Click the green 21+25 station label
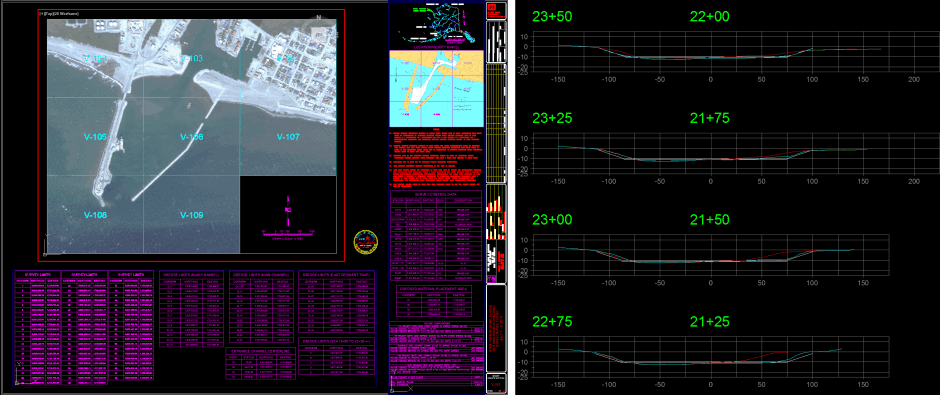 coord(709,322)
